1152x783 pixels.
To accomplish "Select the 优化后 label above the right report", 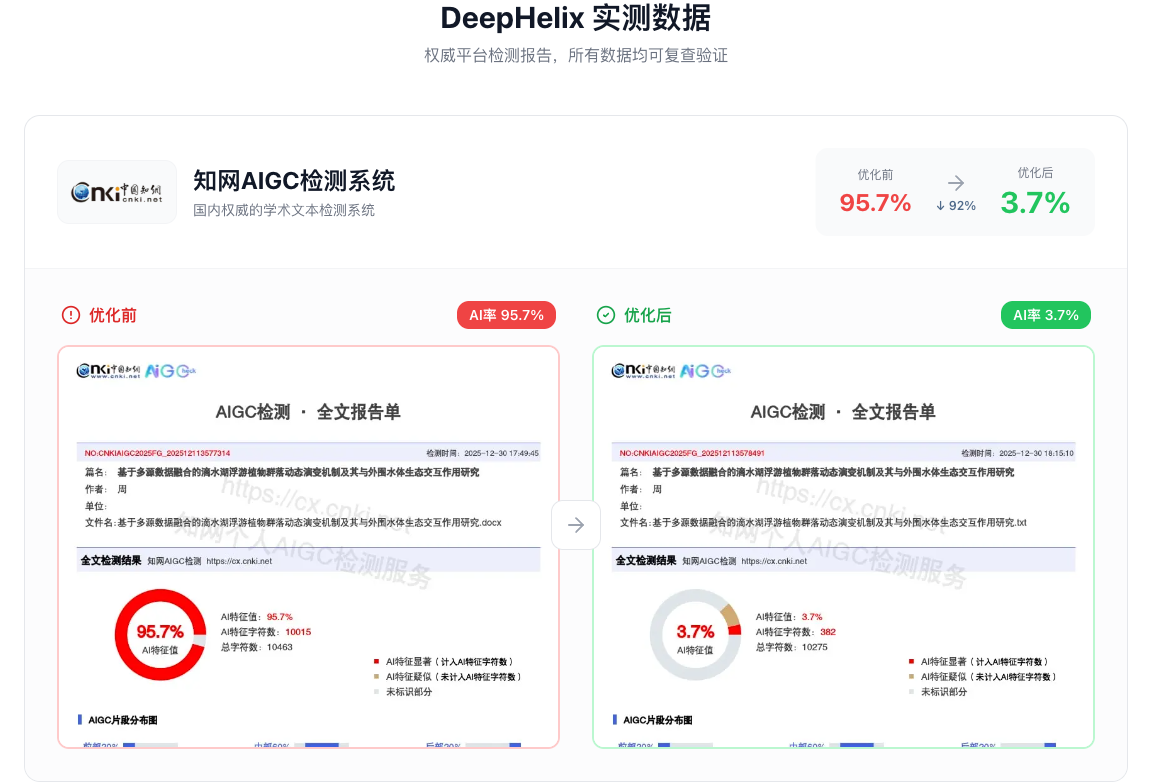I will point(640,314).
